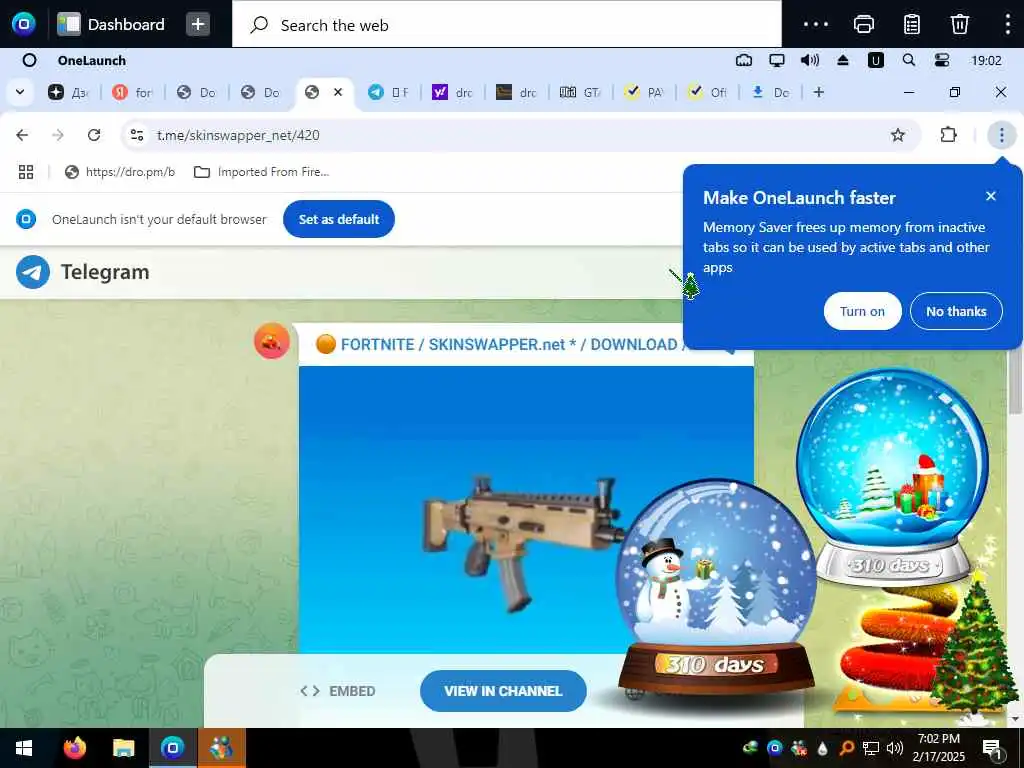
Task: Click the EMBED link
Action: [338, 691]
